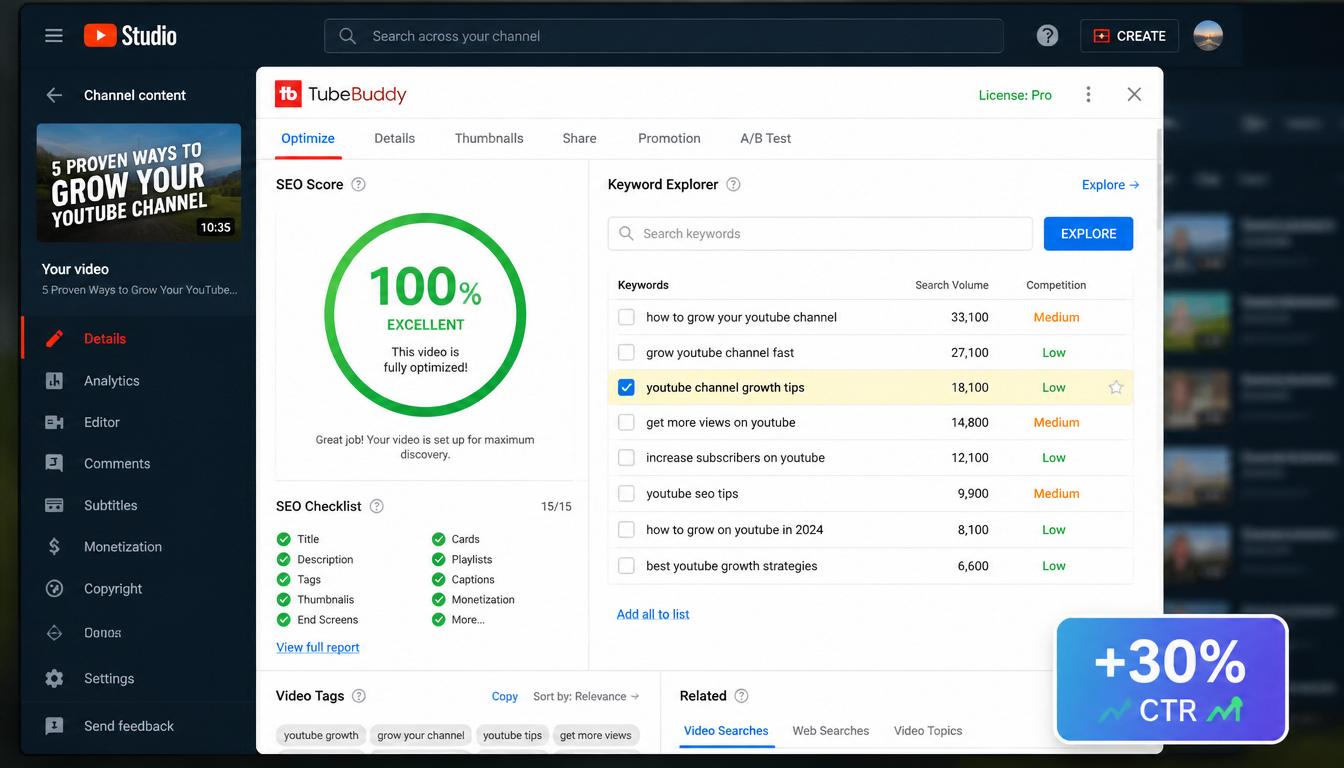Click the Search across your channel field
1344x768 pixels.
click(664, 36)
